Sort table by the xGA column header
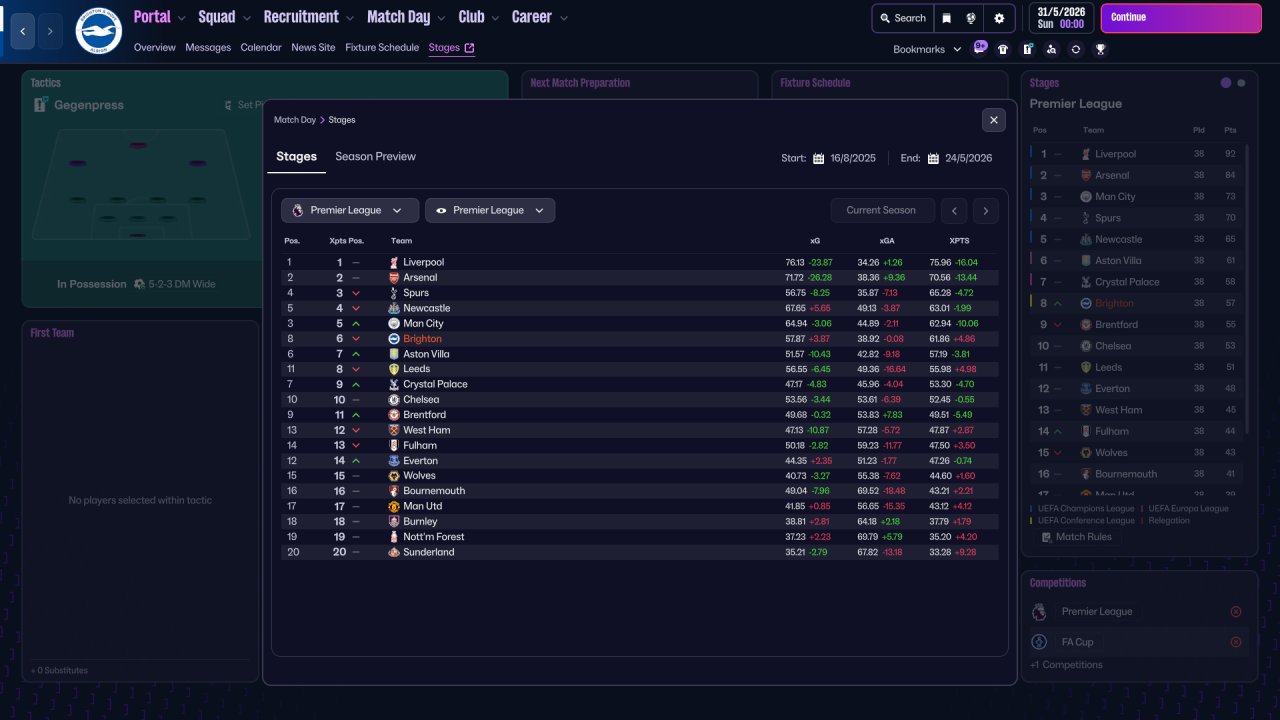Screen dimensions: 1280x720 point(887,241)
